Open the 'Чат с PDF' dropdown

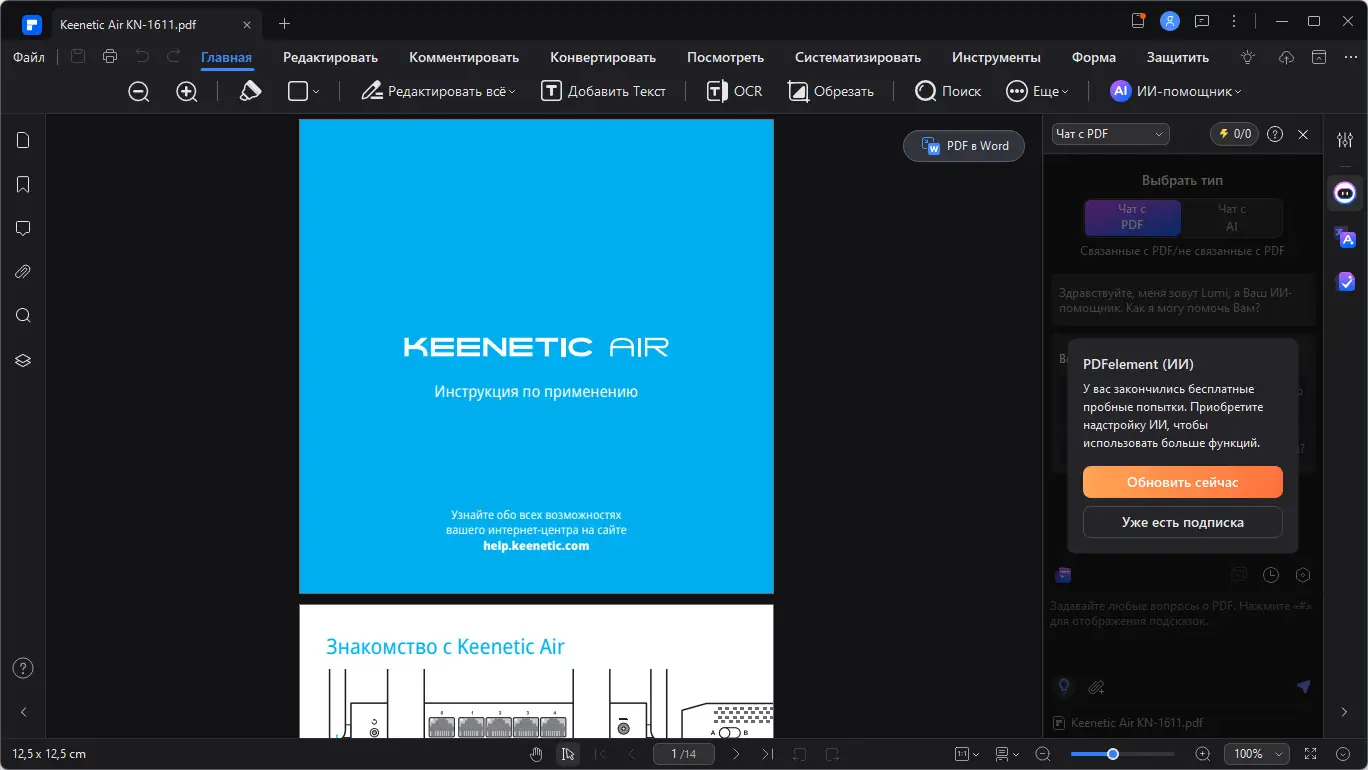[x=1110, y=134]
